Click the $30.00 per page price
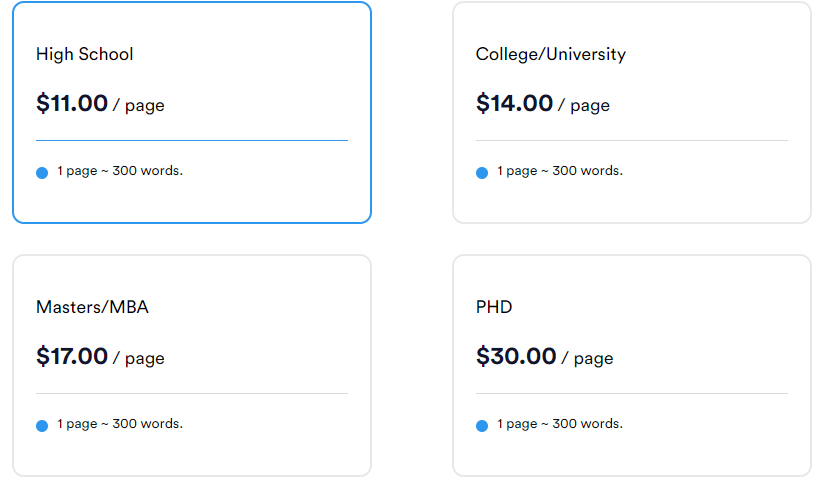 544,356
